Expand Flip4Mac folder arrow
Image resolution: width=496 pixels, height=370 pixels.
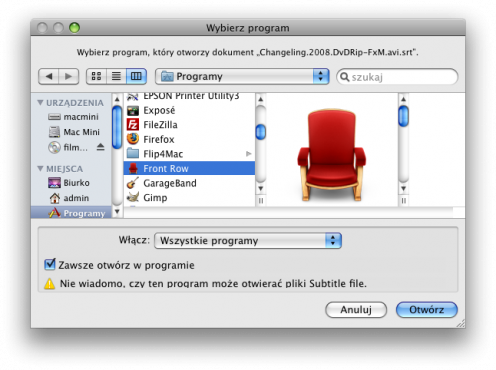249,154
